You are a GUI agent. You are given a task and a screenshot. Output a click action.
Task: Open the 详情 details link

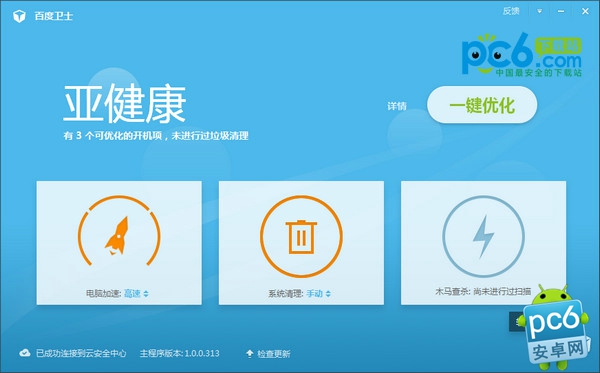[x=397, y=106]
